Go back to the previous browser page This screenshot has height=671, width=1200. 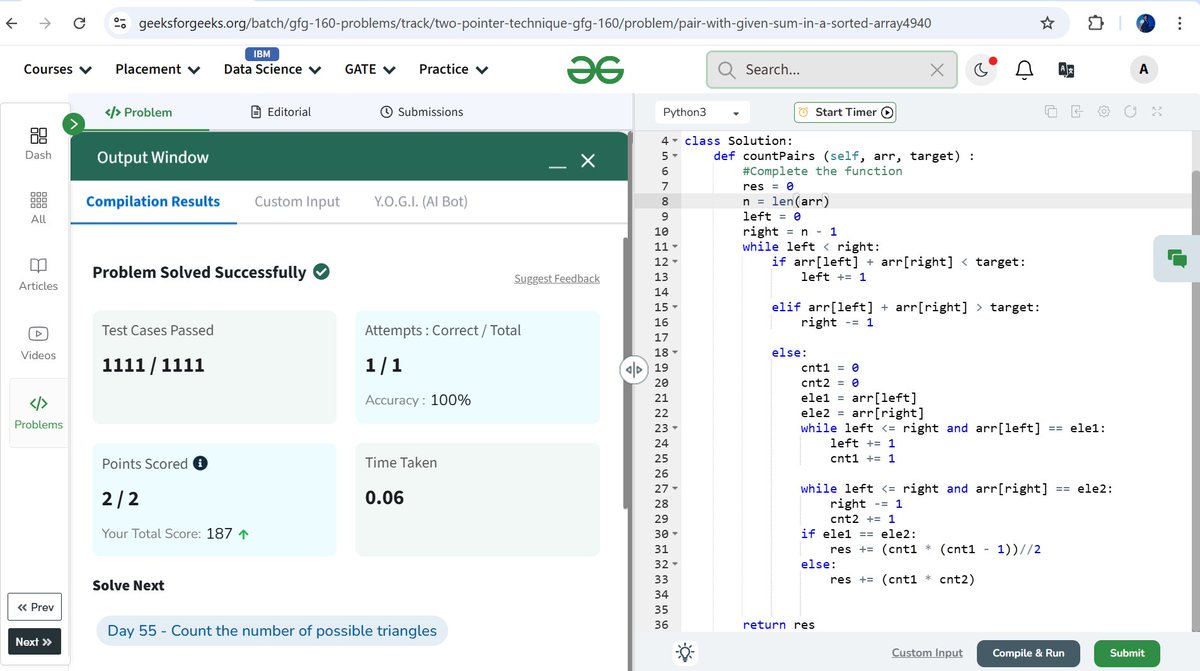pos(12,23)
